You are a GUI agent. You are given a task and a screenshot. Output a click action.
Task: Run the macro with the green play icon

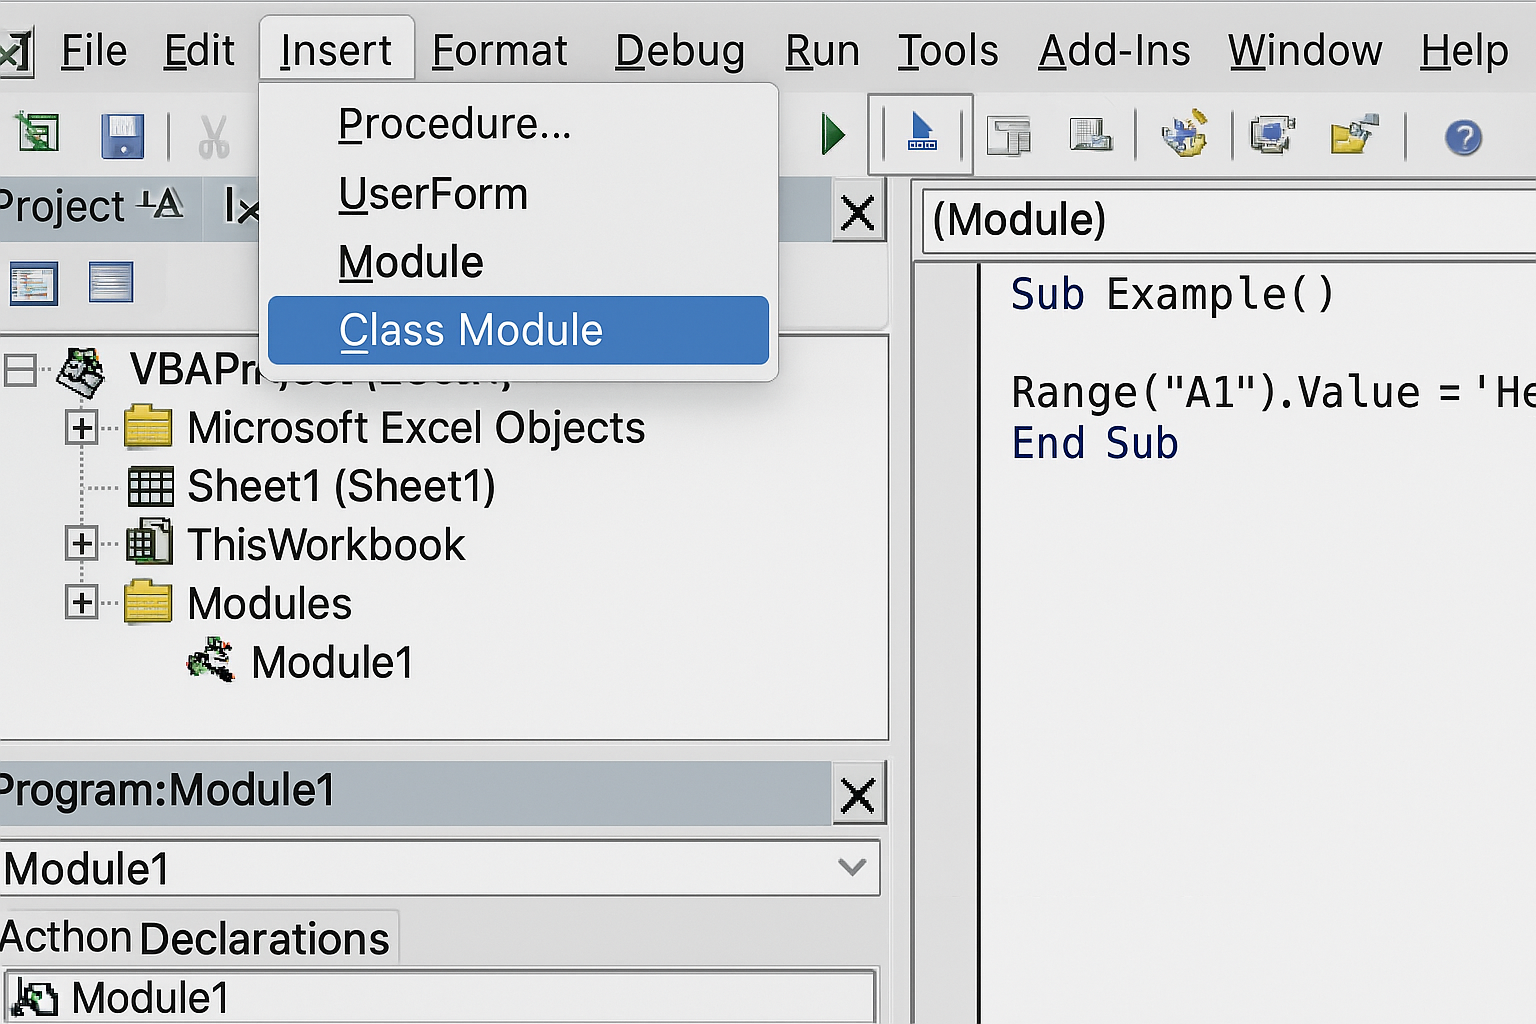833,134
